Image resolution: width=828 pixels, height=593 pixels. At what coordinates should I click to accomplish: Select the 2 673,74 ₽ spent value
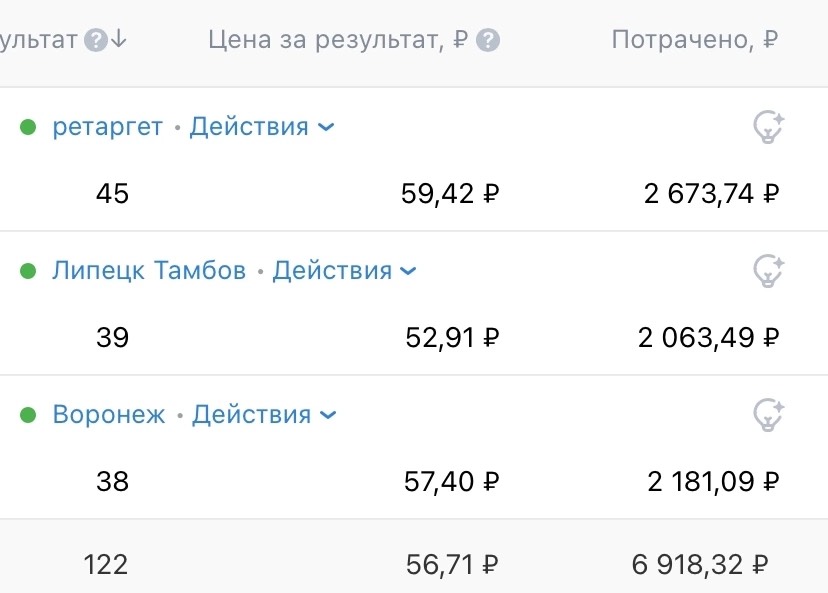tap(711, 193)
